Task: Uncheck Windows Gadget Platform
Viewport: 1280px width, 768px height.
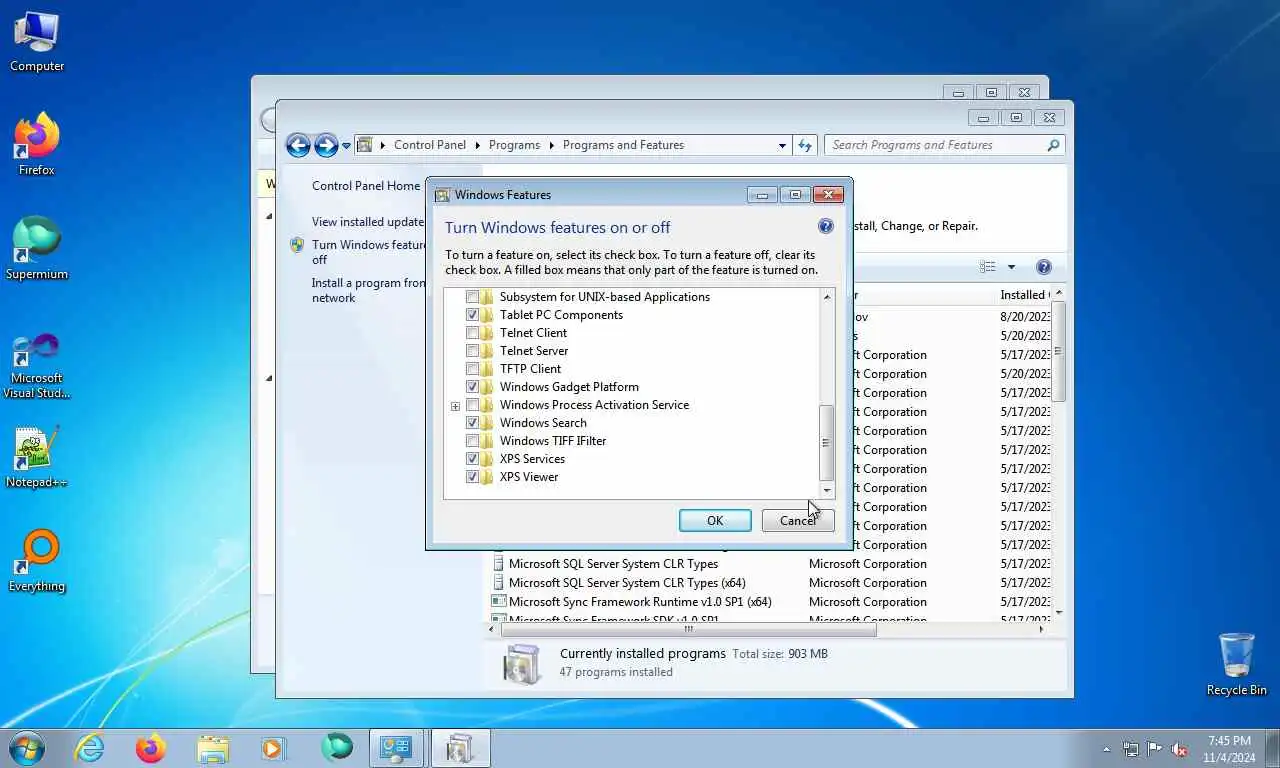Action: pyautogui.click(x=473, y=387)
